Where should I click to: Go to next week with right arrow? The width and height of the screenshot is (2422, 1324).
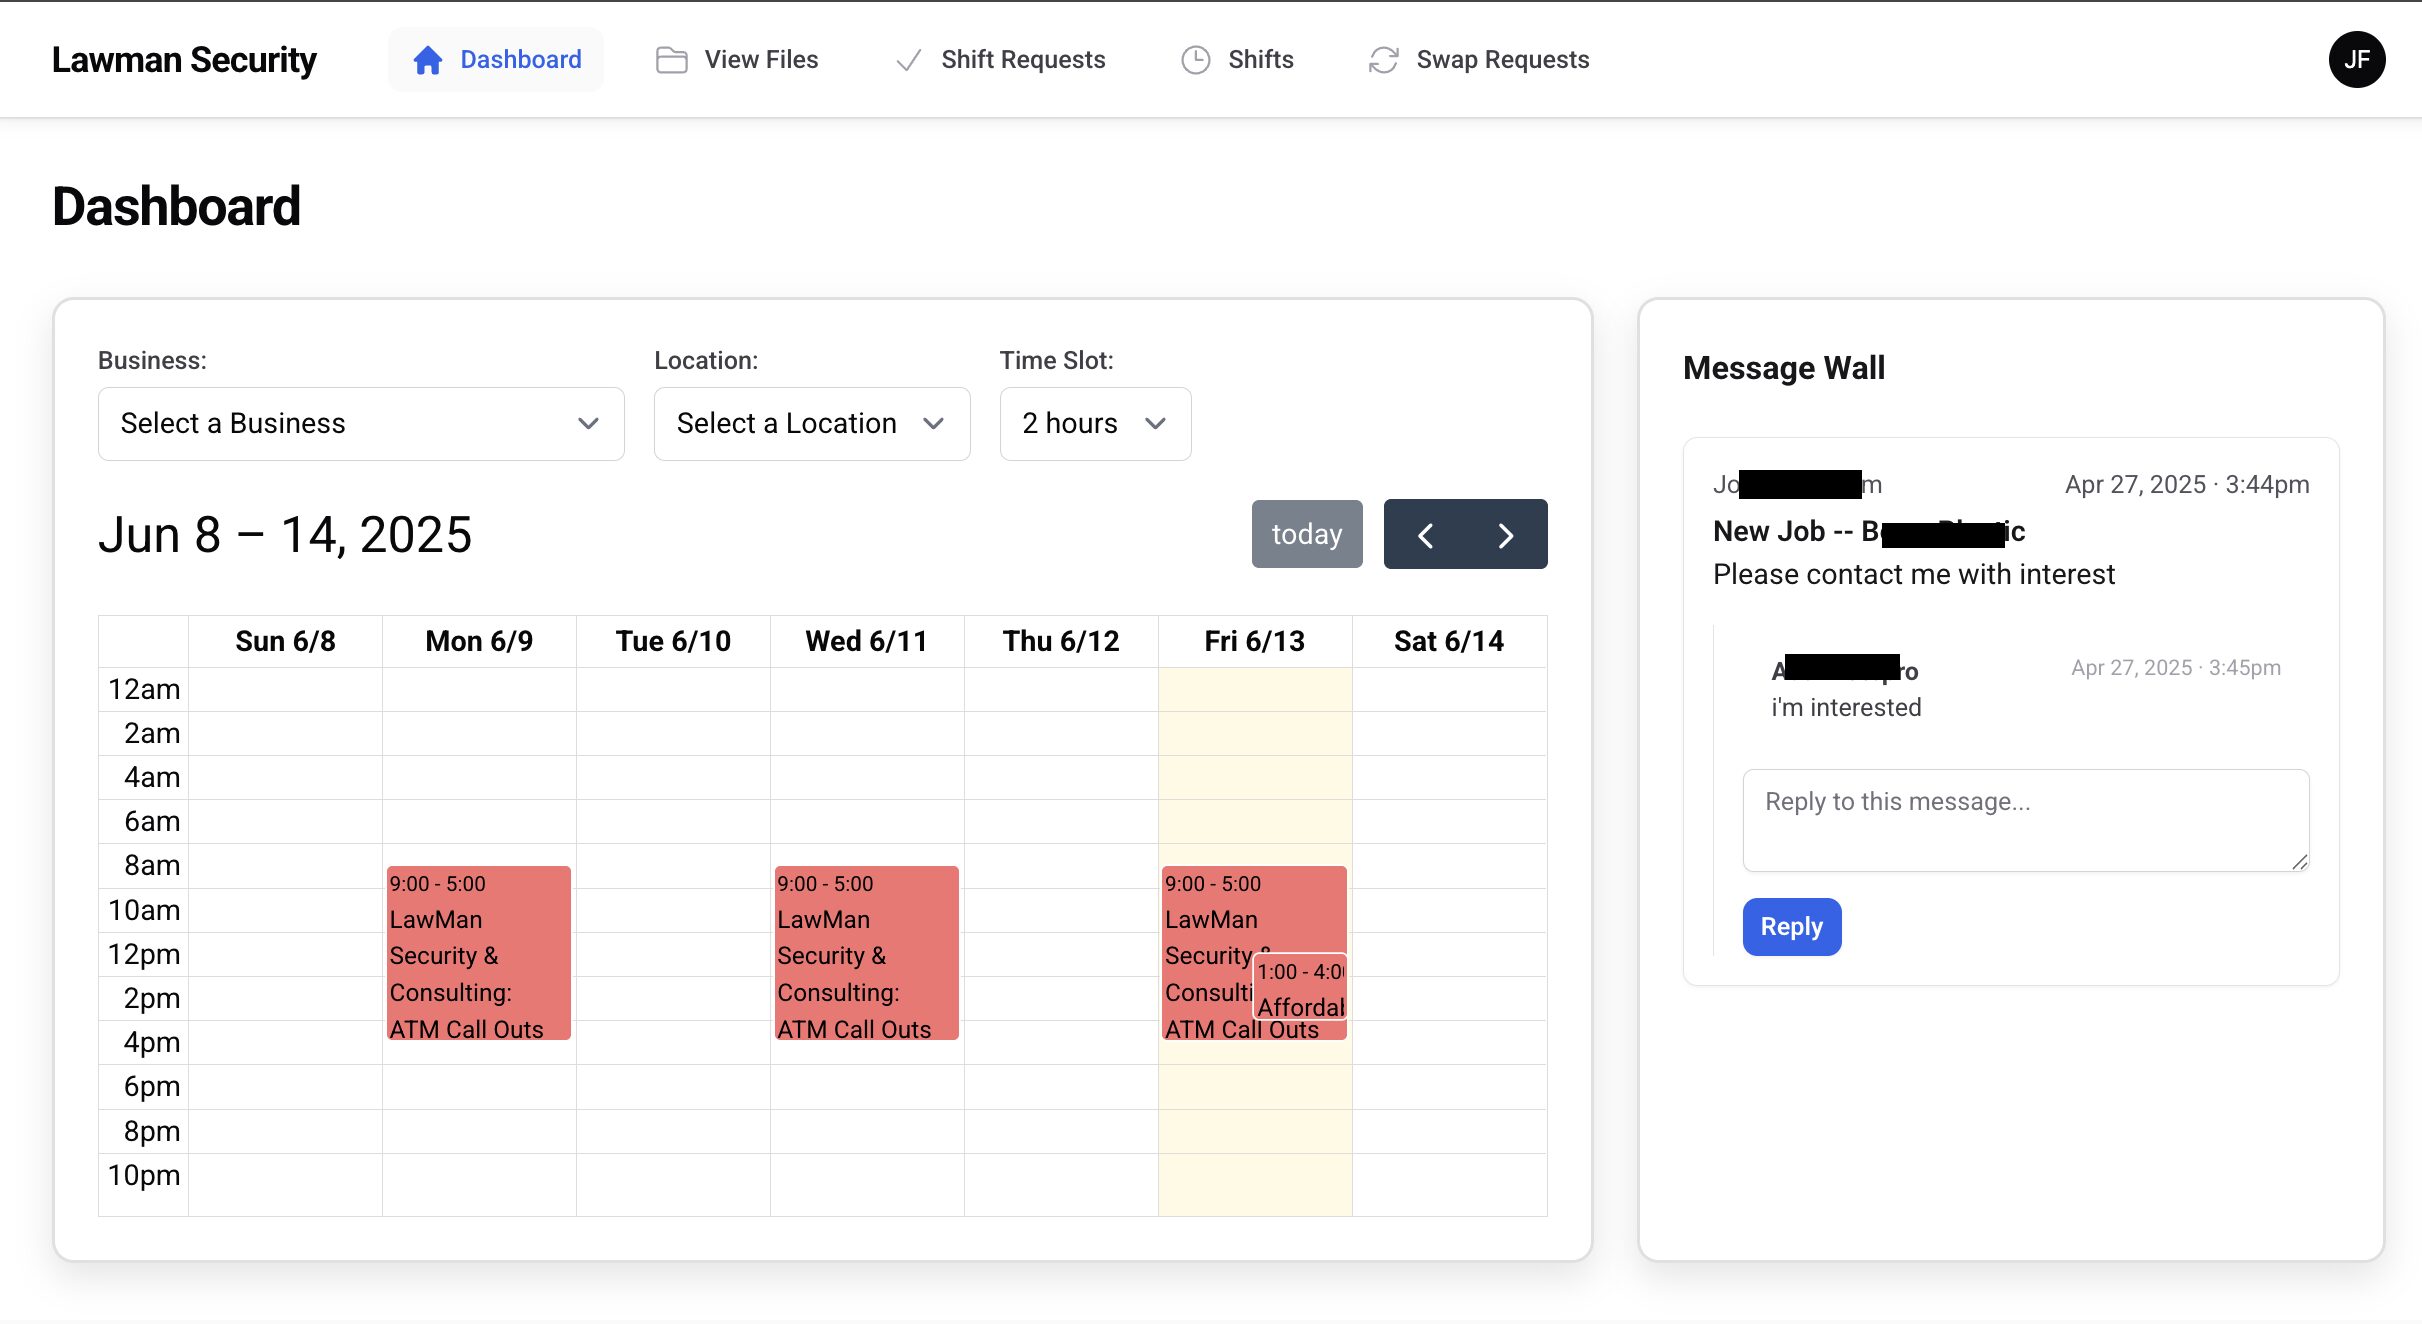pos(1506,535)
